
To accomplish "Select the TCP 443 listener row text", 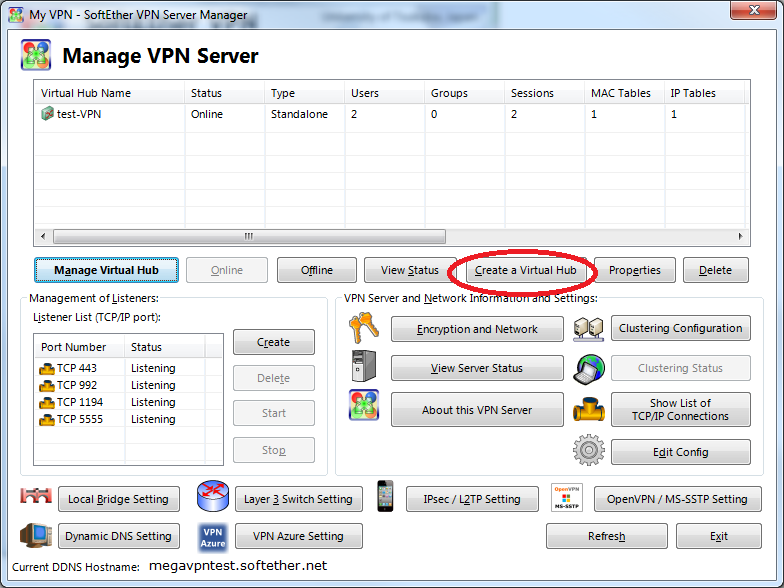I will click(76, 368).
